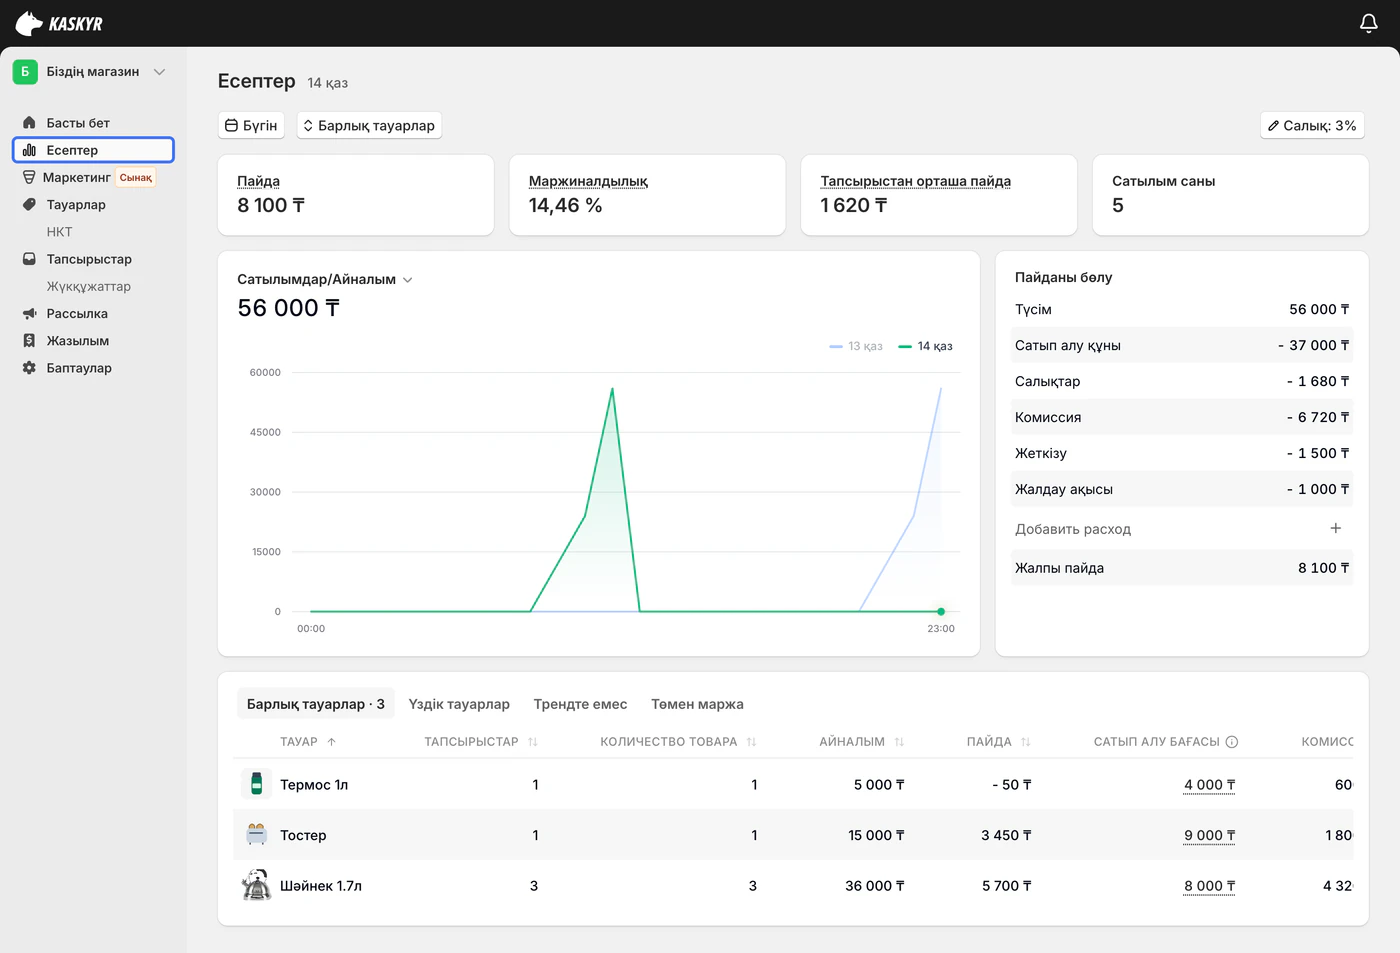The height and width of the screenshot is (953, 1400).
Task: Click the tag icon beside Тауарлар
Action: (29, 204)
